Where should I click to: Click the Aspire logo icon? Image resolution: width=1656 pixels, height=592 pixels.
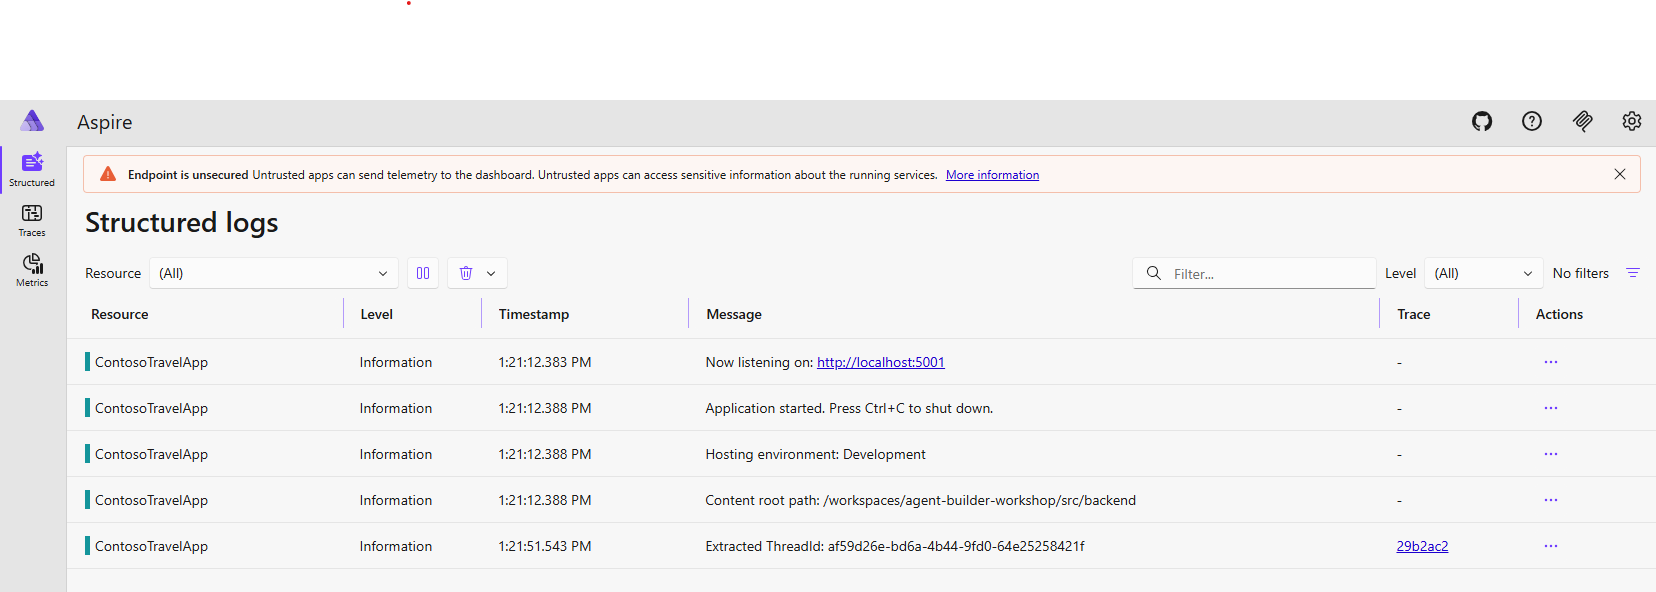32,121
